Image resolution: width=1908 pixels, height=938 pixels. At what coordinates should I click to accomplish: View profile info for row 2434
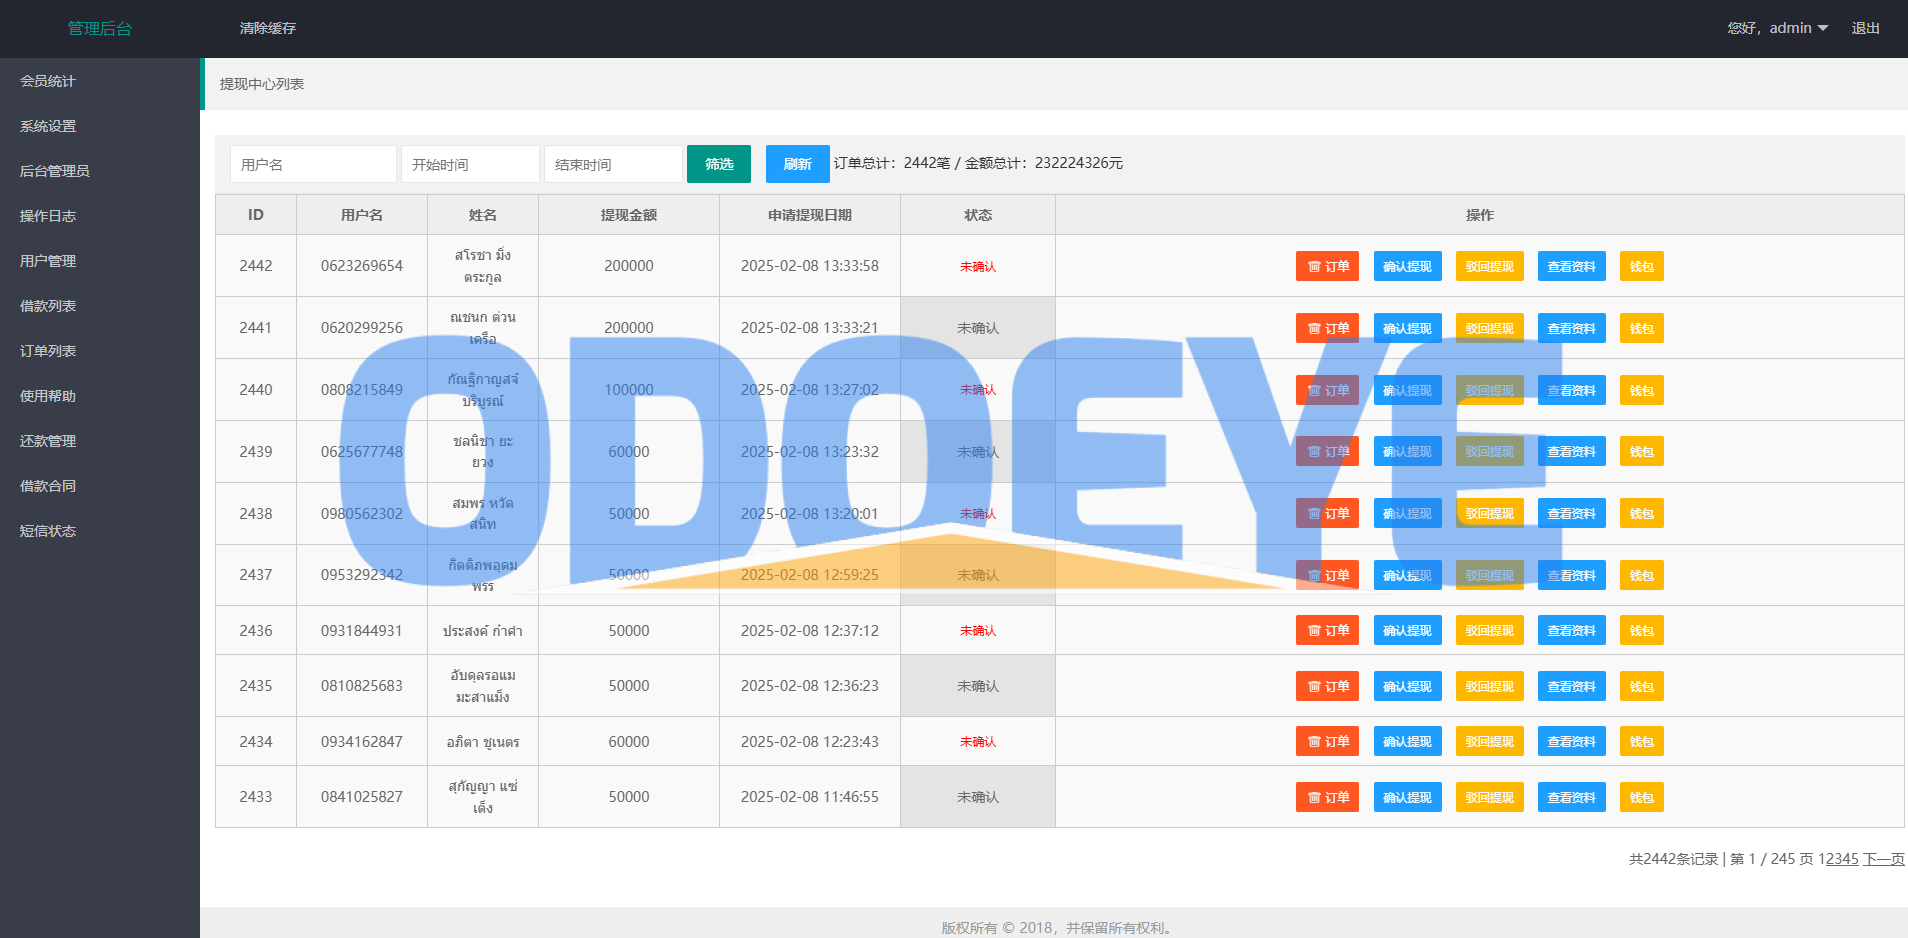coord(1571,742)
